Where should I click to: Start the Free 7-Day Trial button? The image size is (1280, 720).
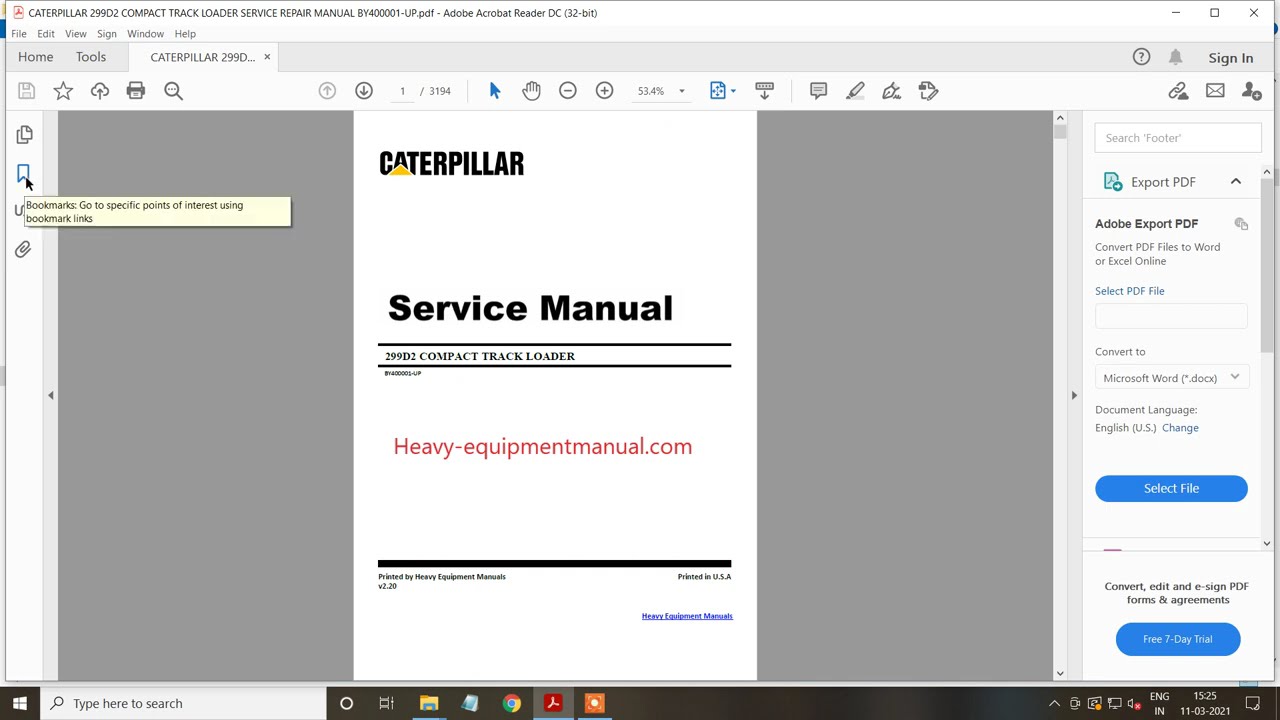(1178, 639)
